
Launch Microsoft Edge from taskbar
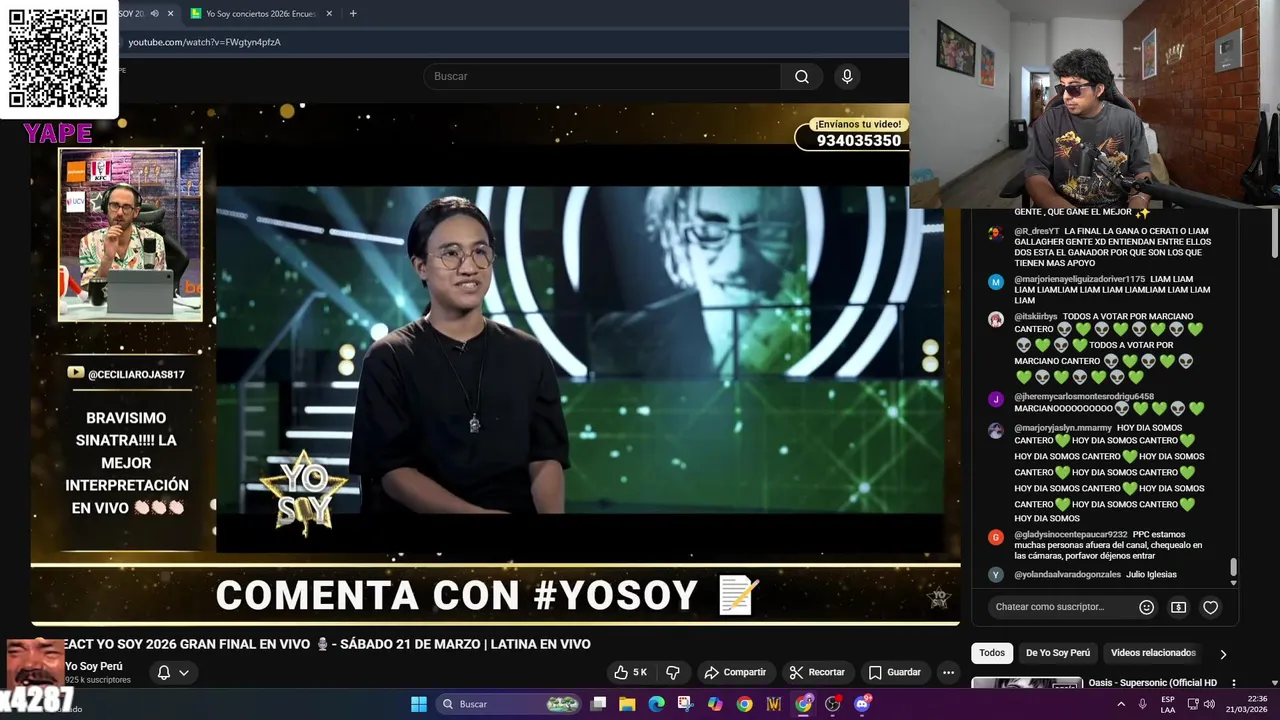tap(656, 704)
